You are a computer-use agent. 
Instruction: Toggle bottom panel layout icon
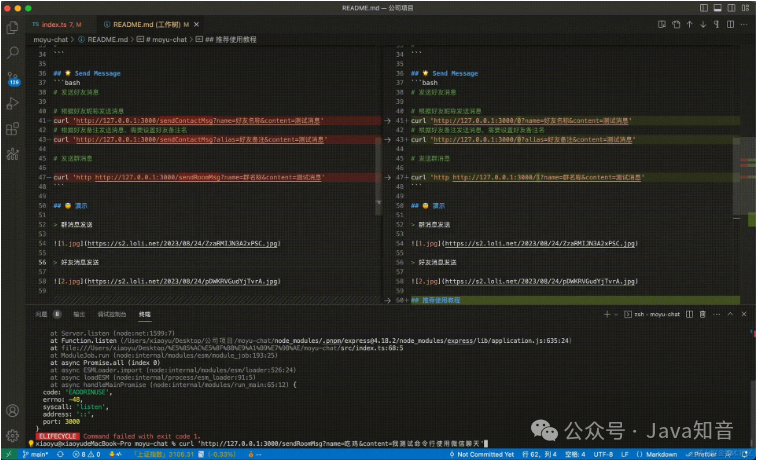(x=717, y=8)
